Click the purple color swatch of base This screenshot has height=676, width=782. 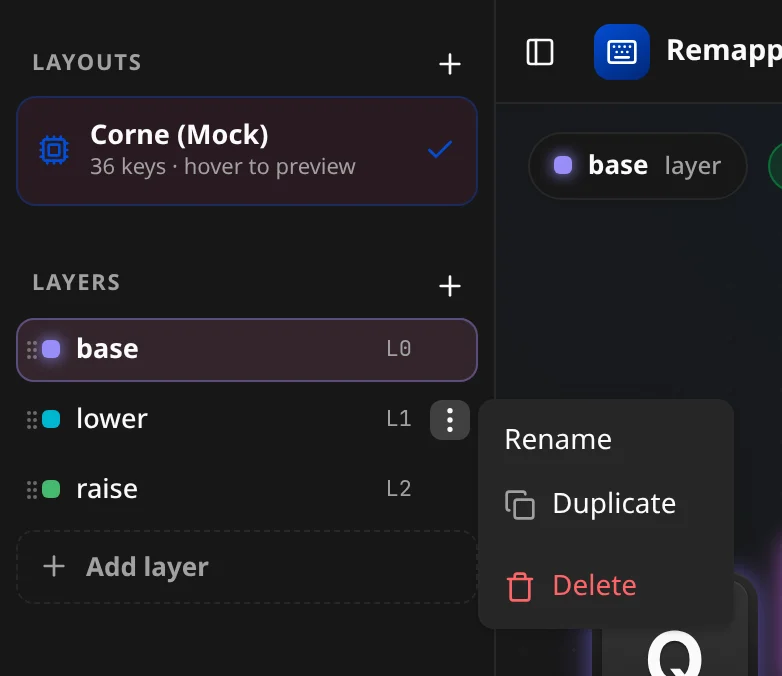51,349
